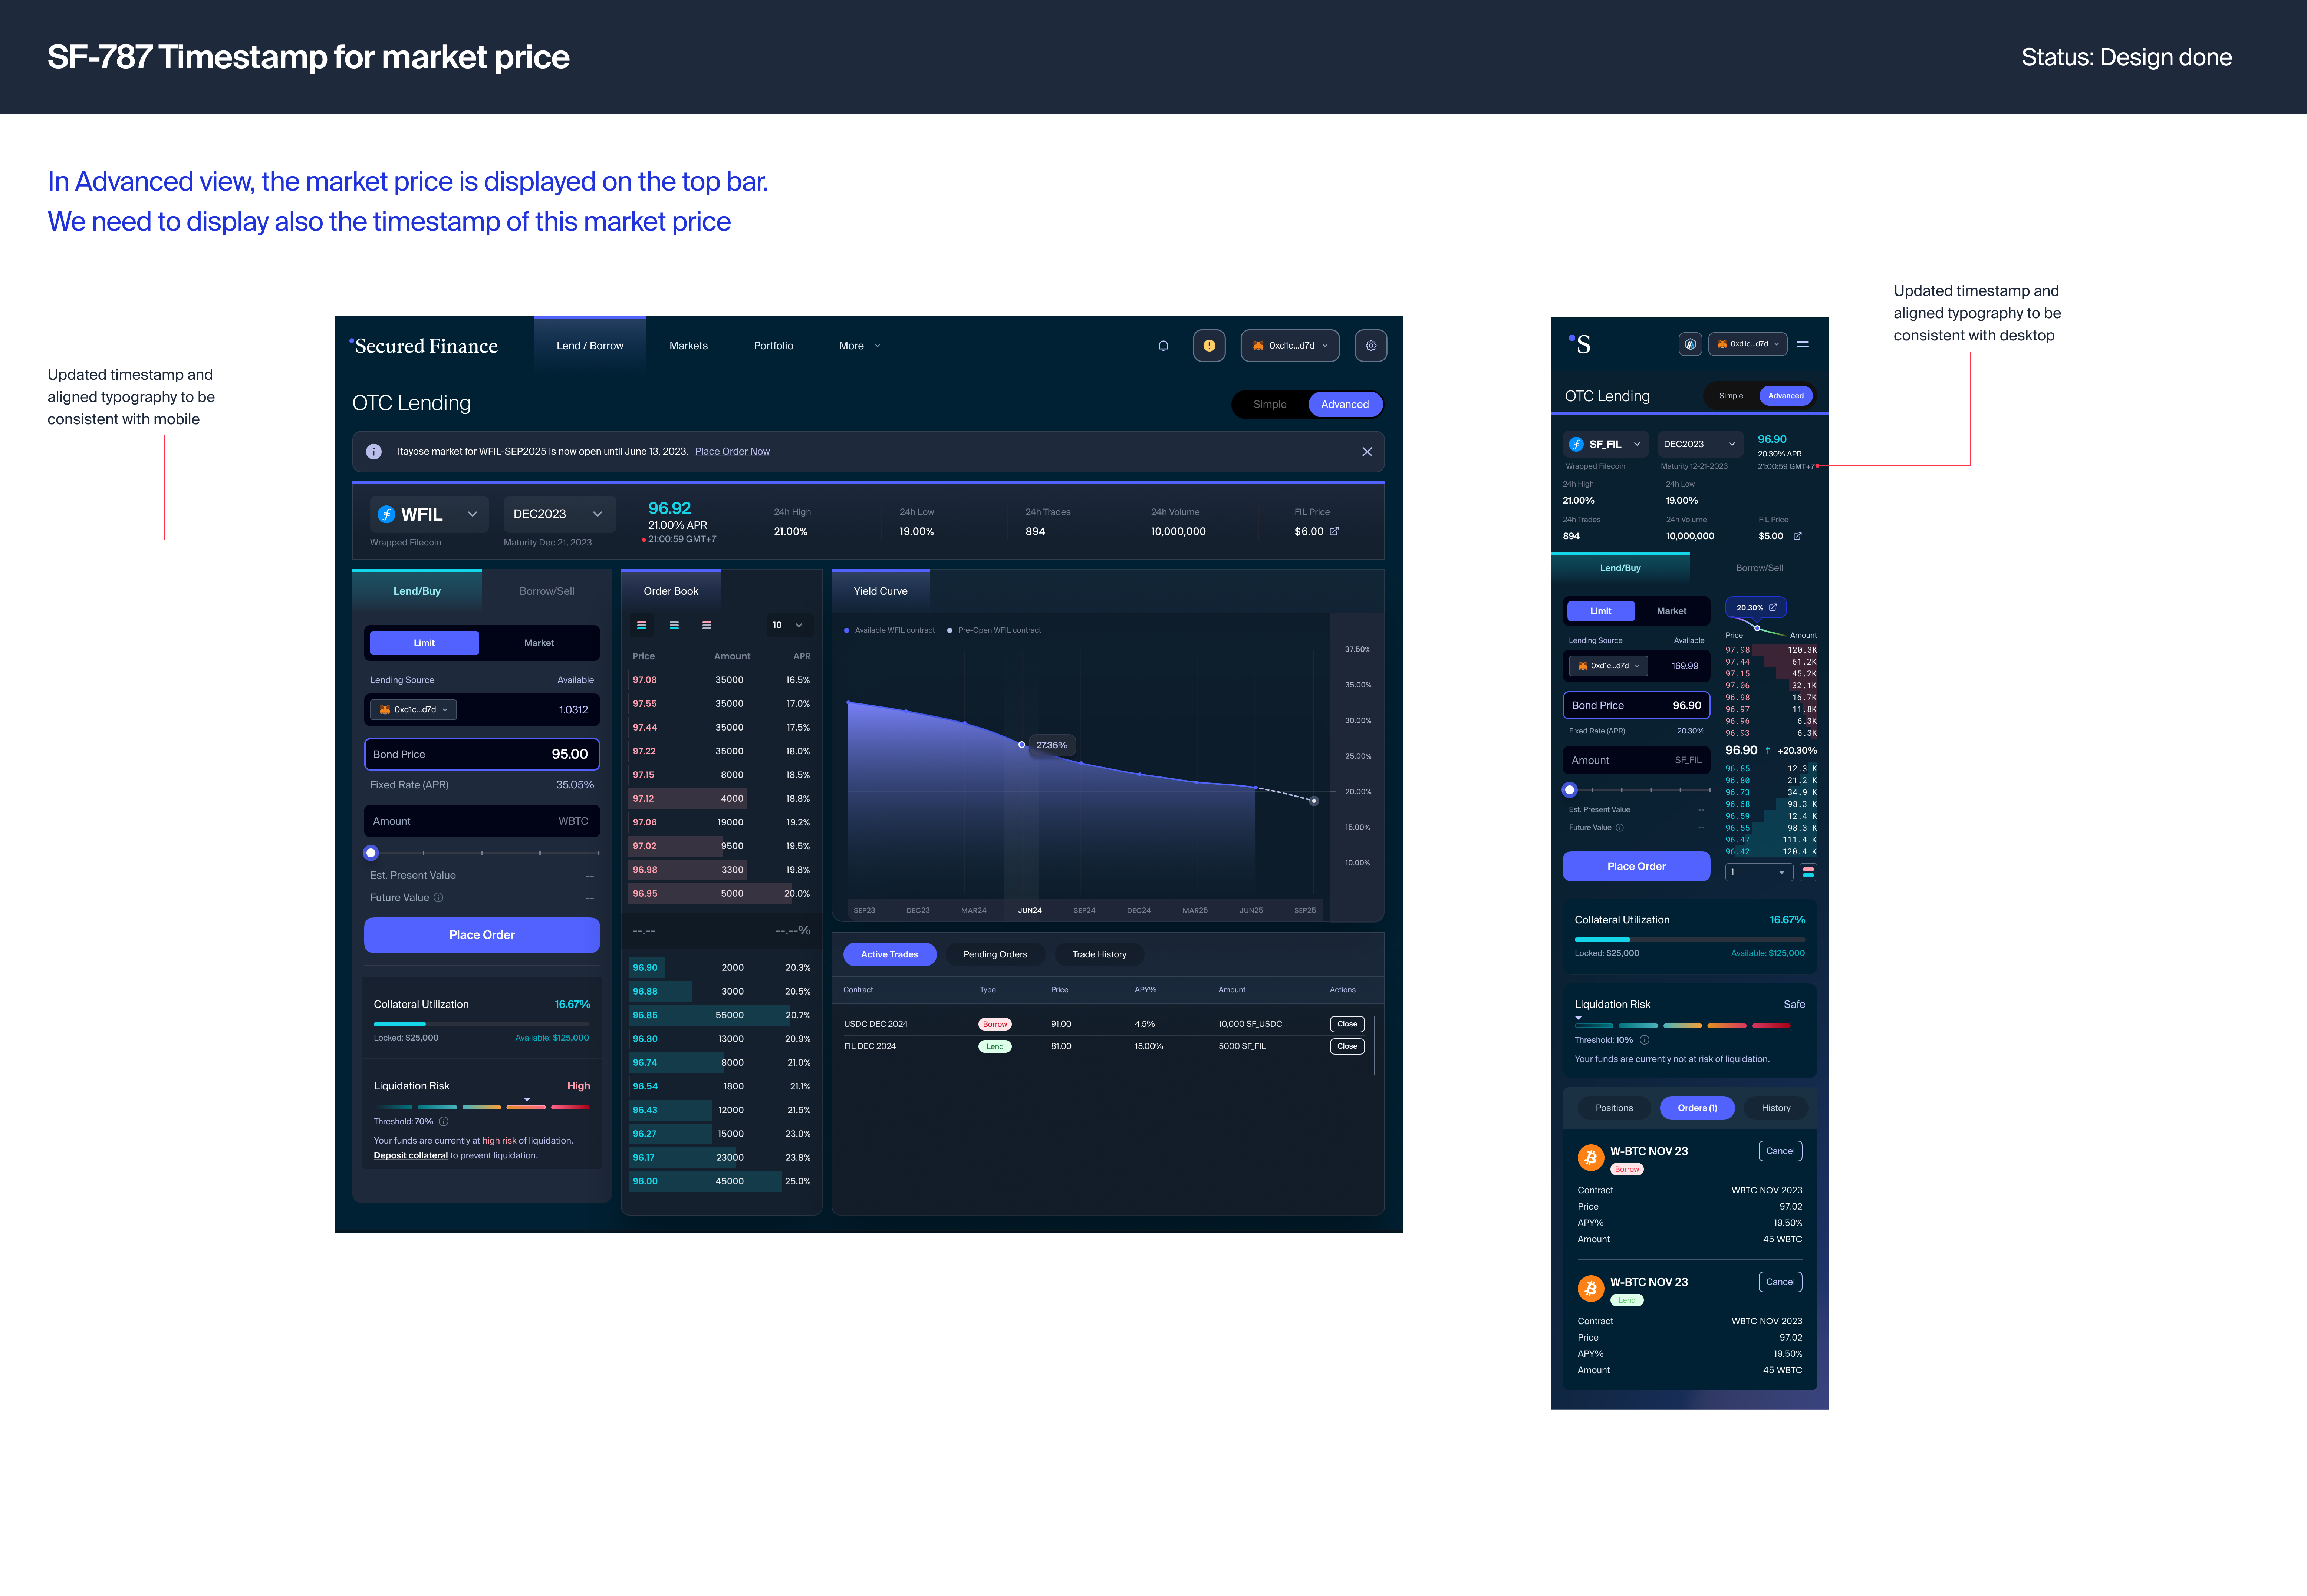Close the USDC DEC 2024 trade
The height and width of the screenshot is (1596, 2307).
click(x=1347, y=1024)
